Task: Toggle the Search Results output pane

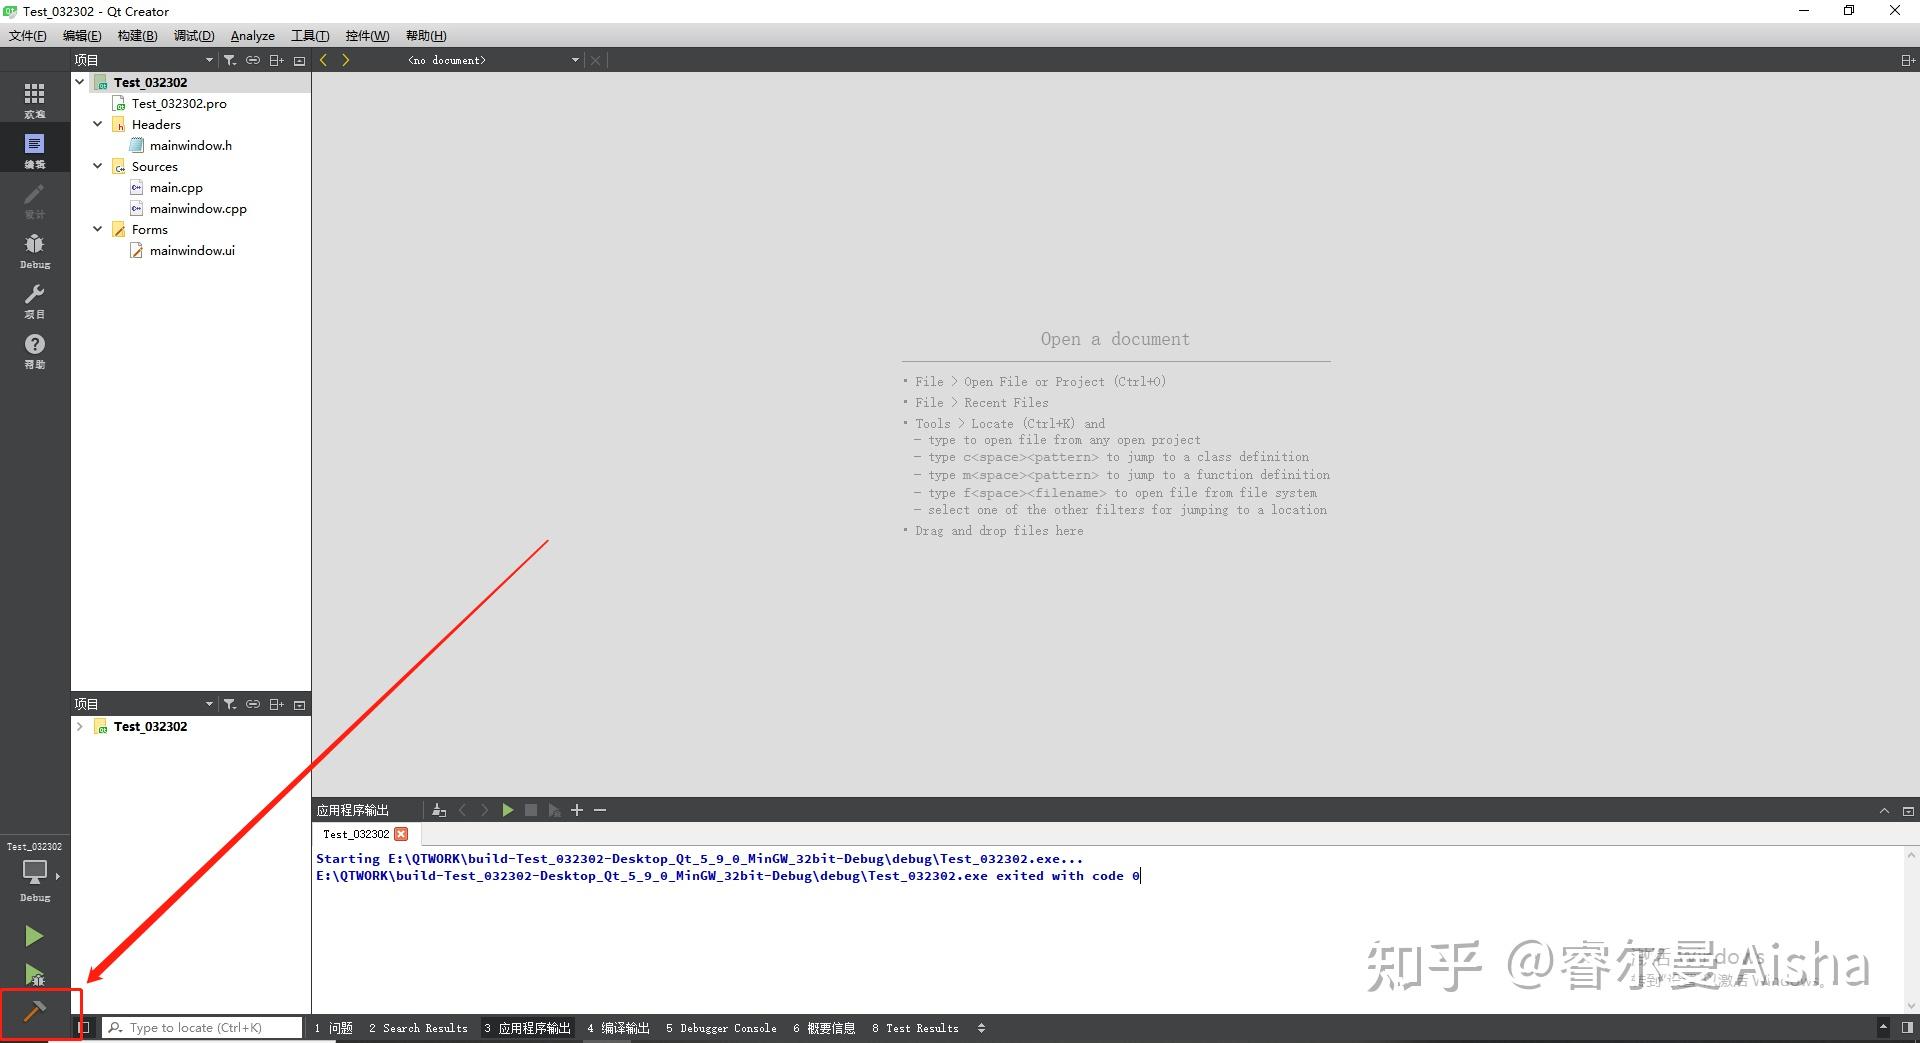Action: point(418,1028)
